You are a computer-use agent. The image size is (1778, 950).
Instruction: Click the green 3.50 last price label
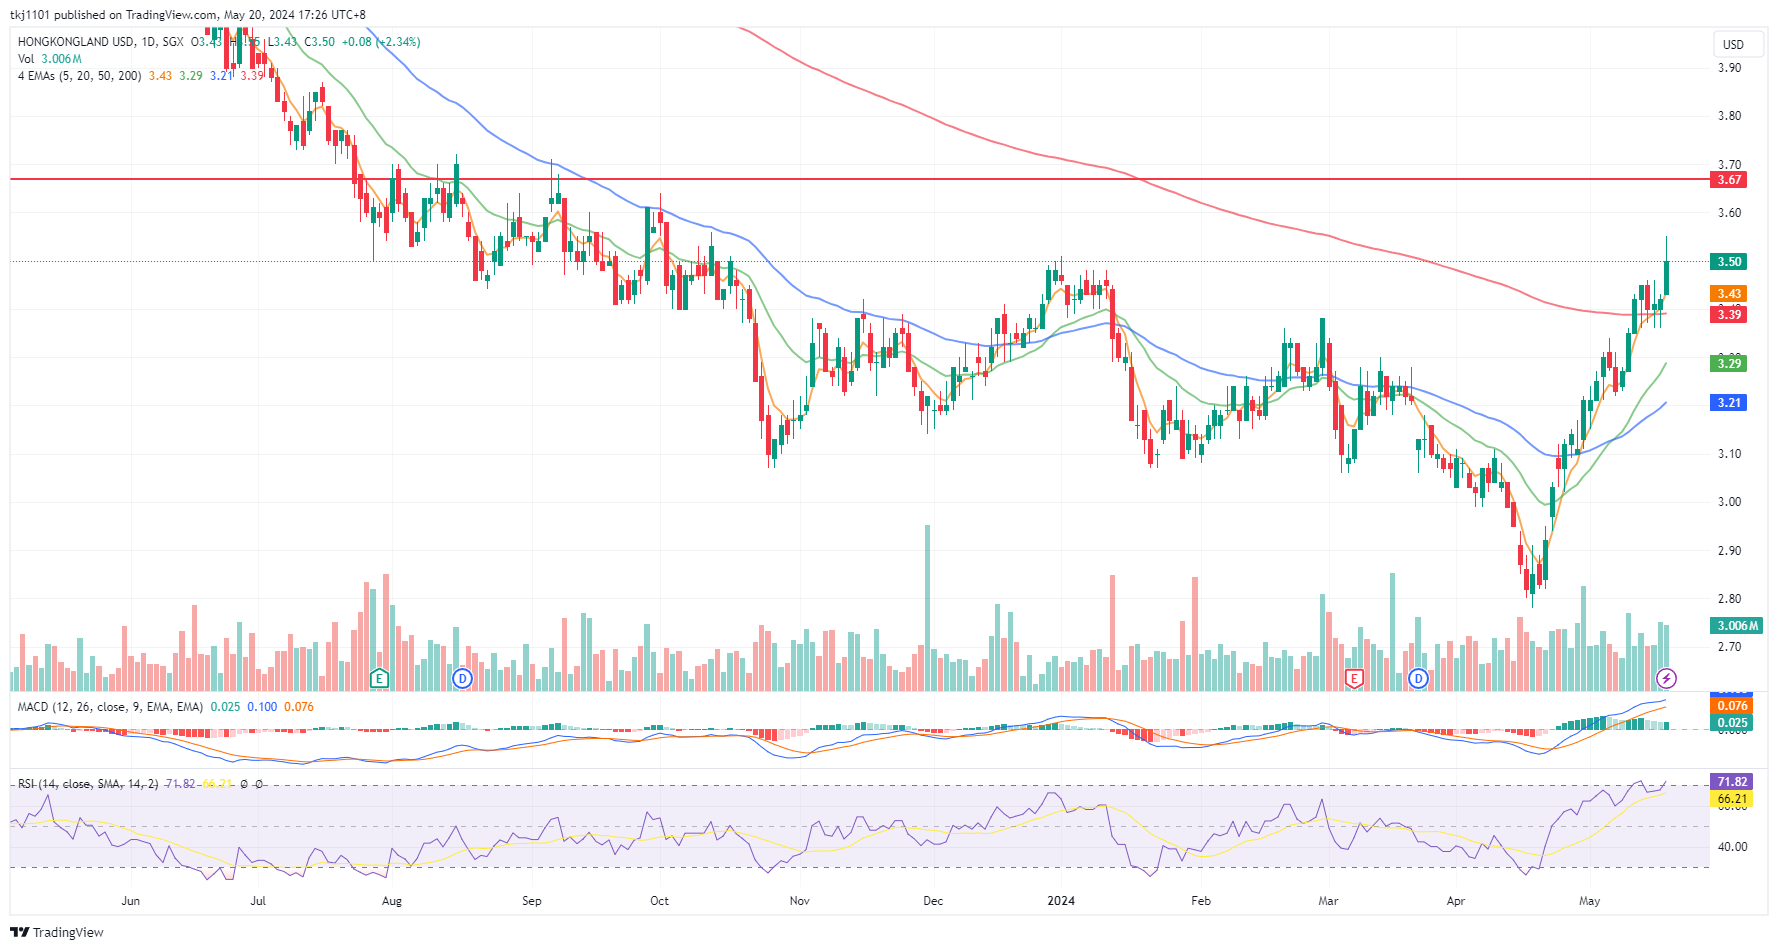(x=1729, y=262)
